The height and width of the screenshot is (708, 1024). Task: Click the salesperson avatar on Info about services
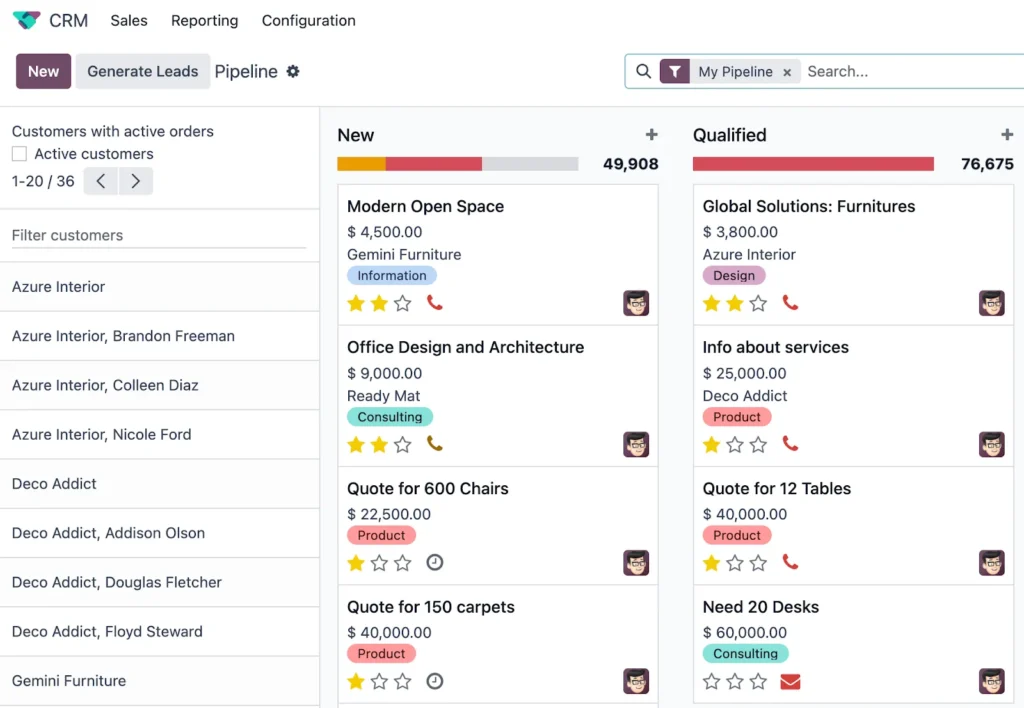(991, 444)
